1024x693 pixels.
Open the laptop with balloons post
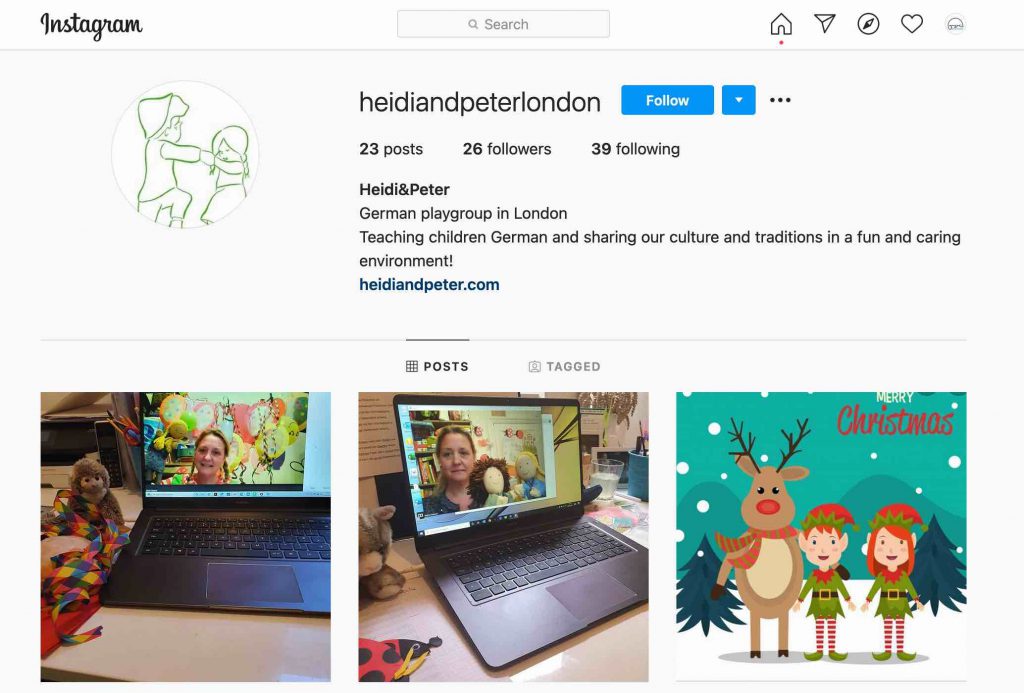point(185,537)
